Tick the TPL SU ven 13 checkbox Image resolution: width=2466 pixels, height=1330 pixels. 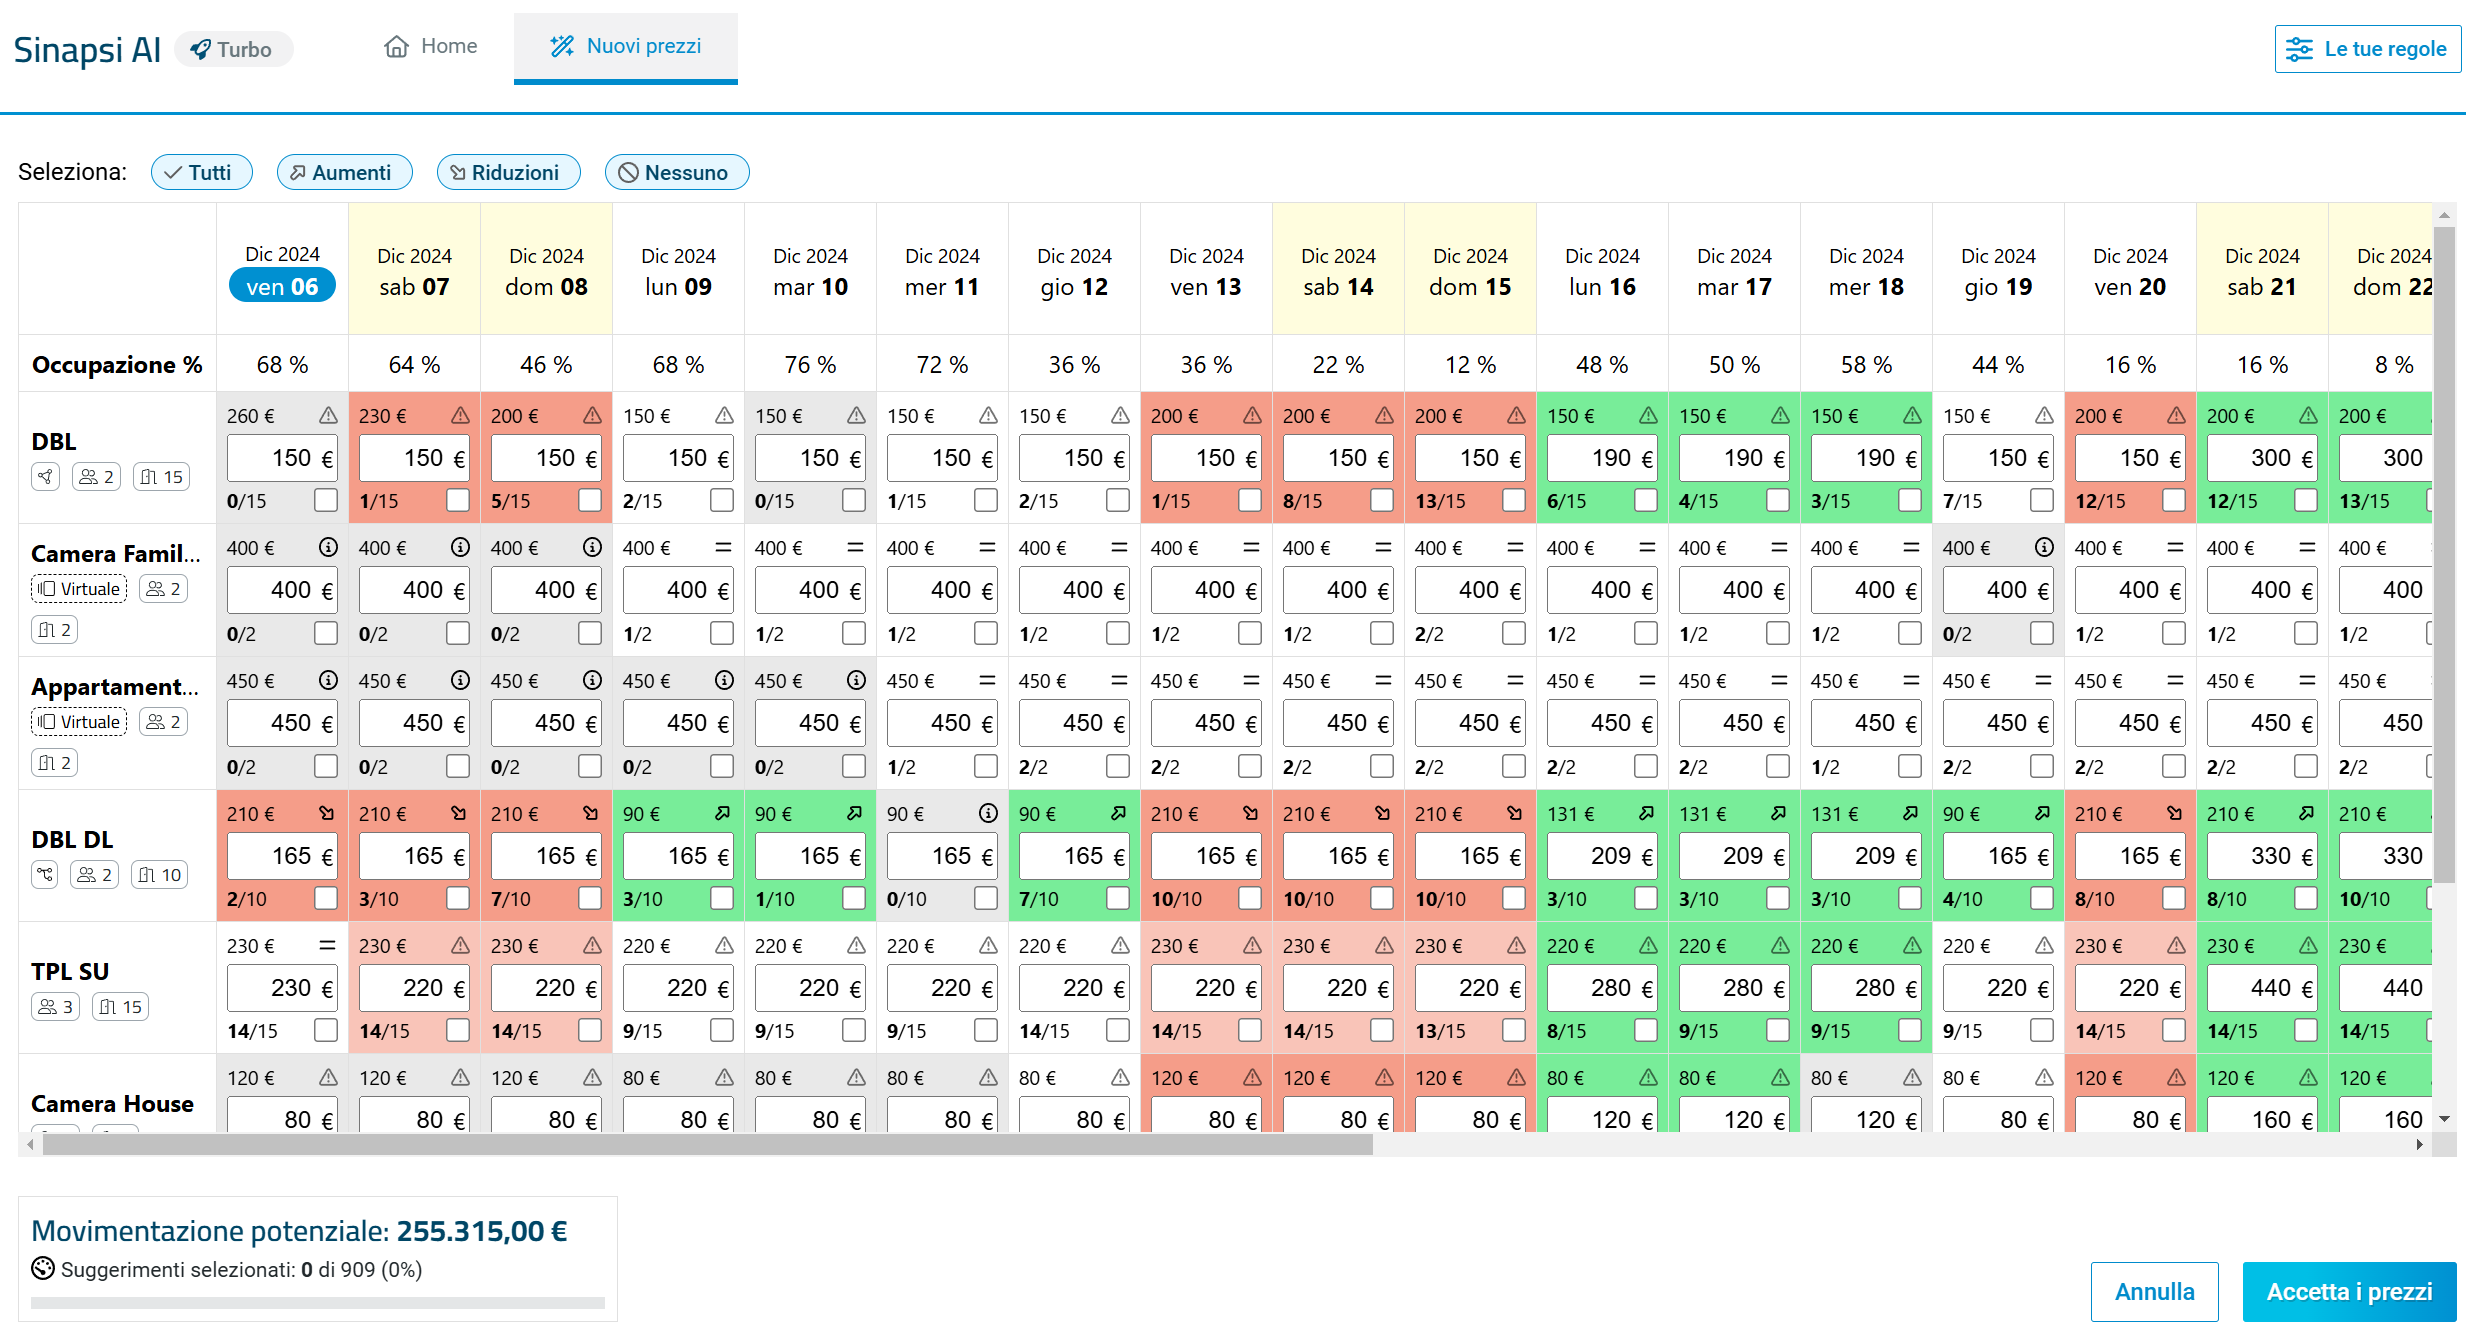(x=1250, y=1029)
